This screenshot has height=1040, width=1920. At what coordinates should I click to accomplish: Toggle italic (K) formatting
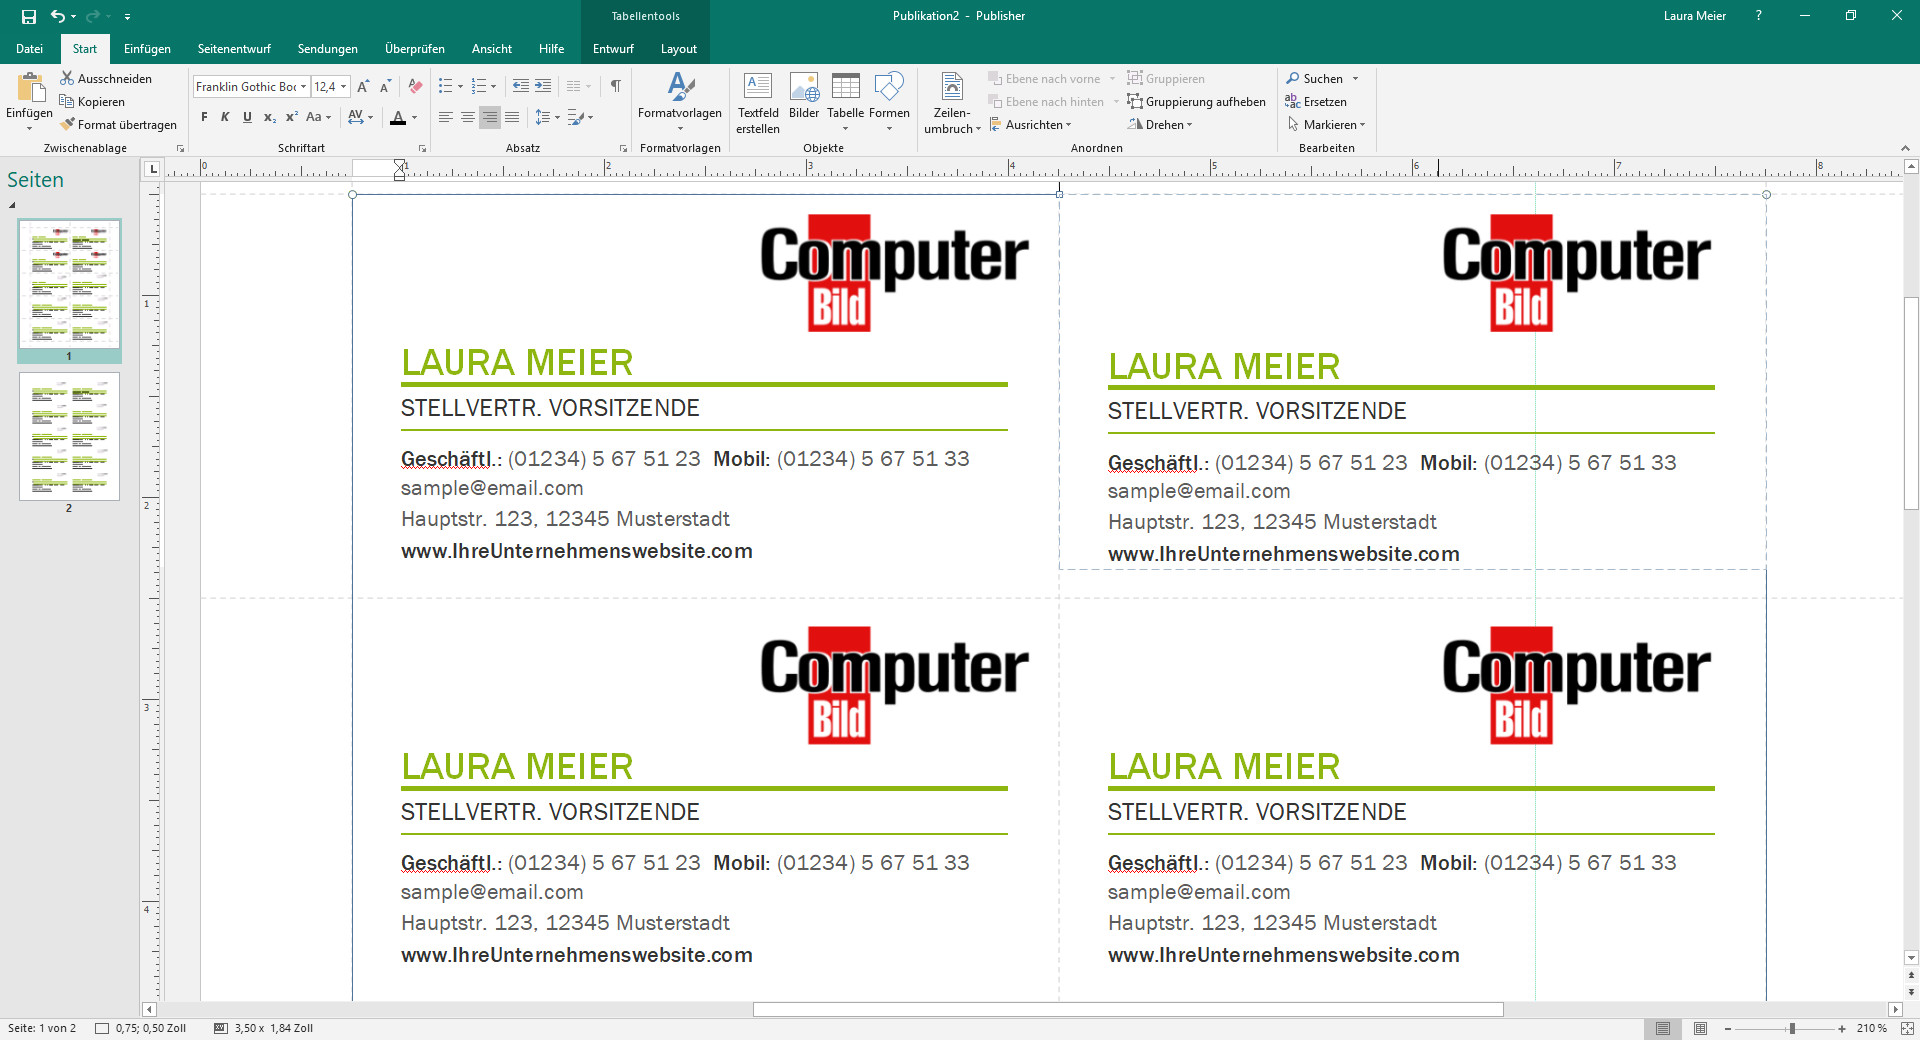point(225,117)
